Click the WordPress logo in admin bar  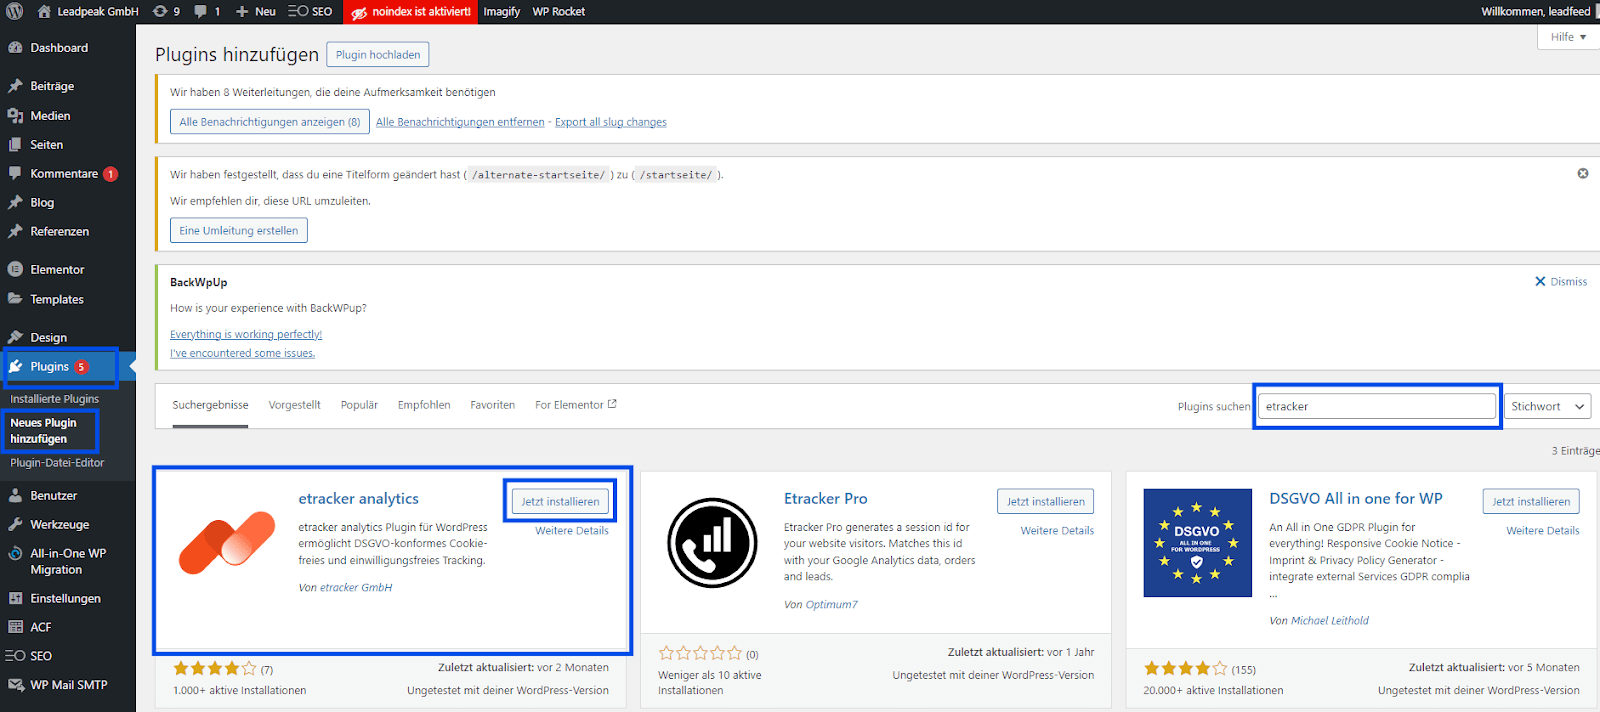14,11
